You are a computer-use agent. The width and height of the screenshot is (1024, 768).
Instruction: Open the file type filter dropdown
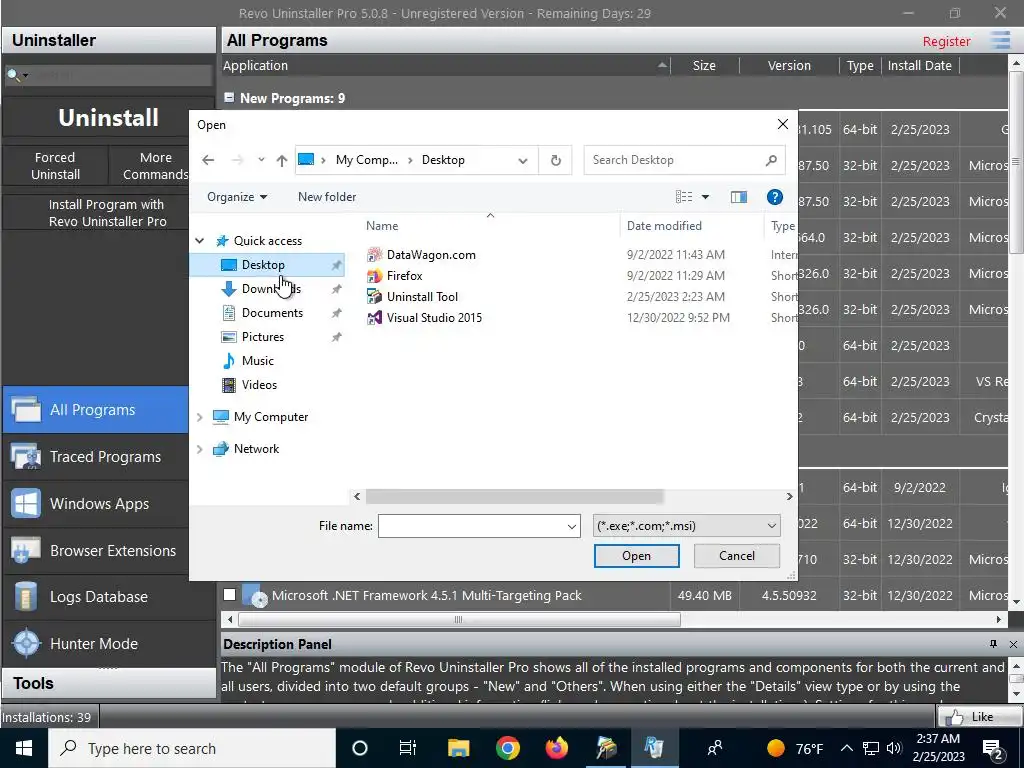pyautogui.click(x=772, y=526)
